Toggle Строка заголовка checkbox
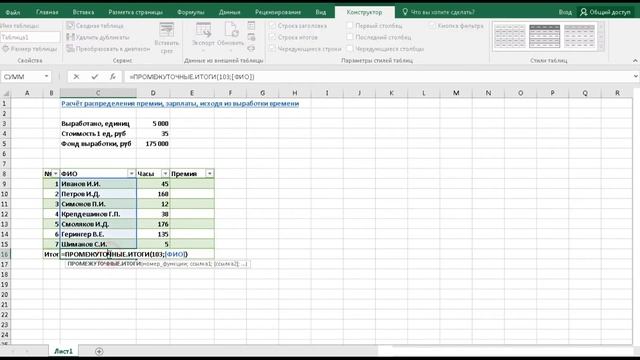Image resolution: width=640 pixels, height=360 pixels. point(273,26)
